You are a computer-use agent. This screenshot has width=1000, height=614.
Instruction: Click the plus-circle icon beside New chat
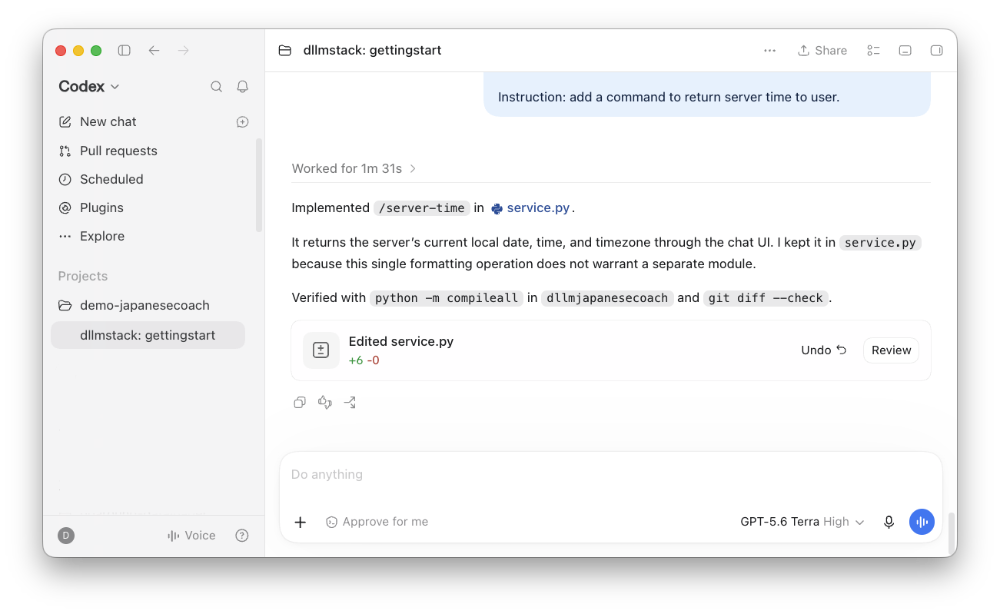pyautogui.click(x=242, y=122)
